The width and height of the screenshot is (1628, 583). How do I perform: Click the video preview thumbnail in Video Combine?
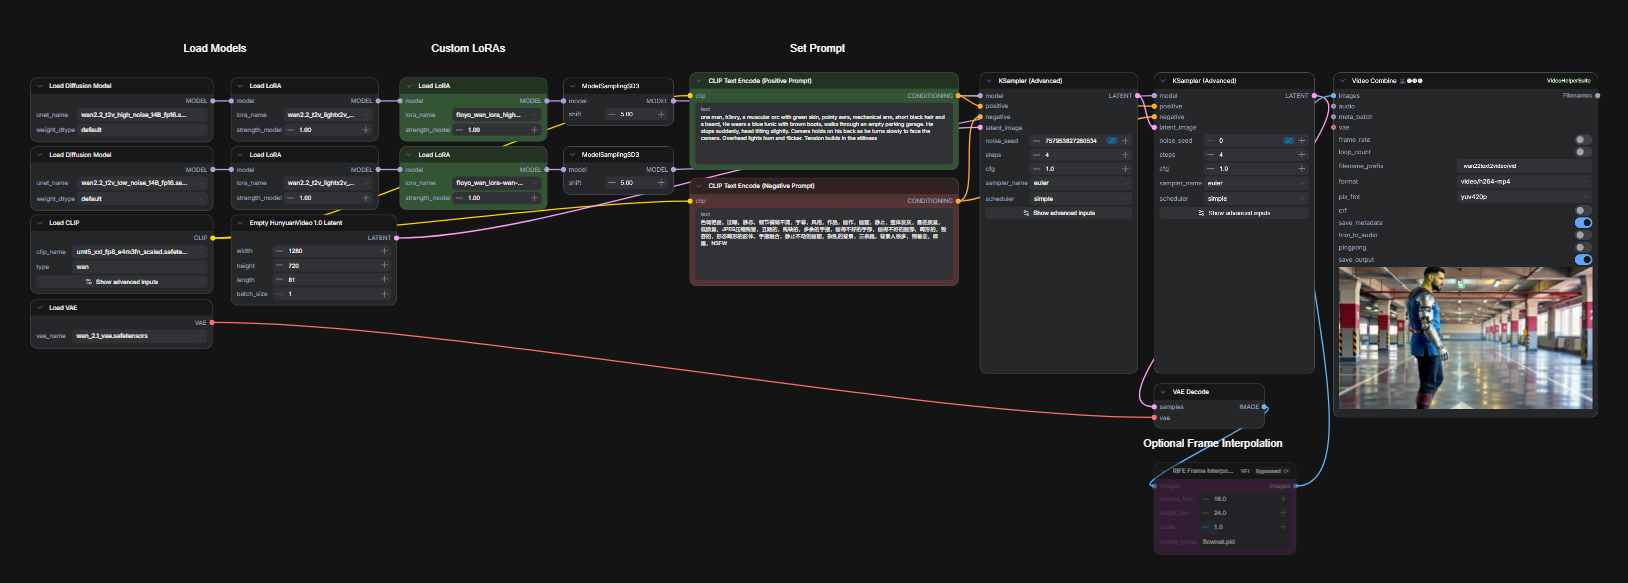pos(1464,338)
